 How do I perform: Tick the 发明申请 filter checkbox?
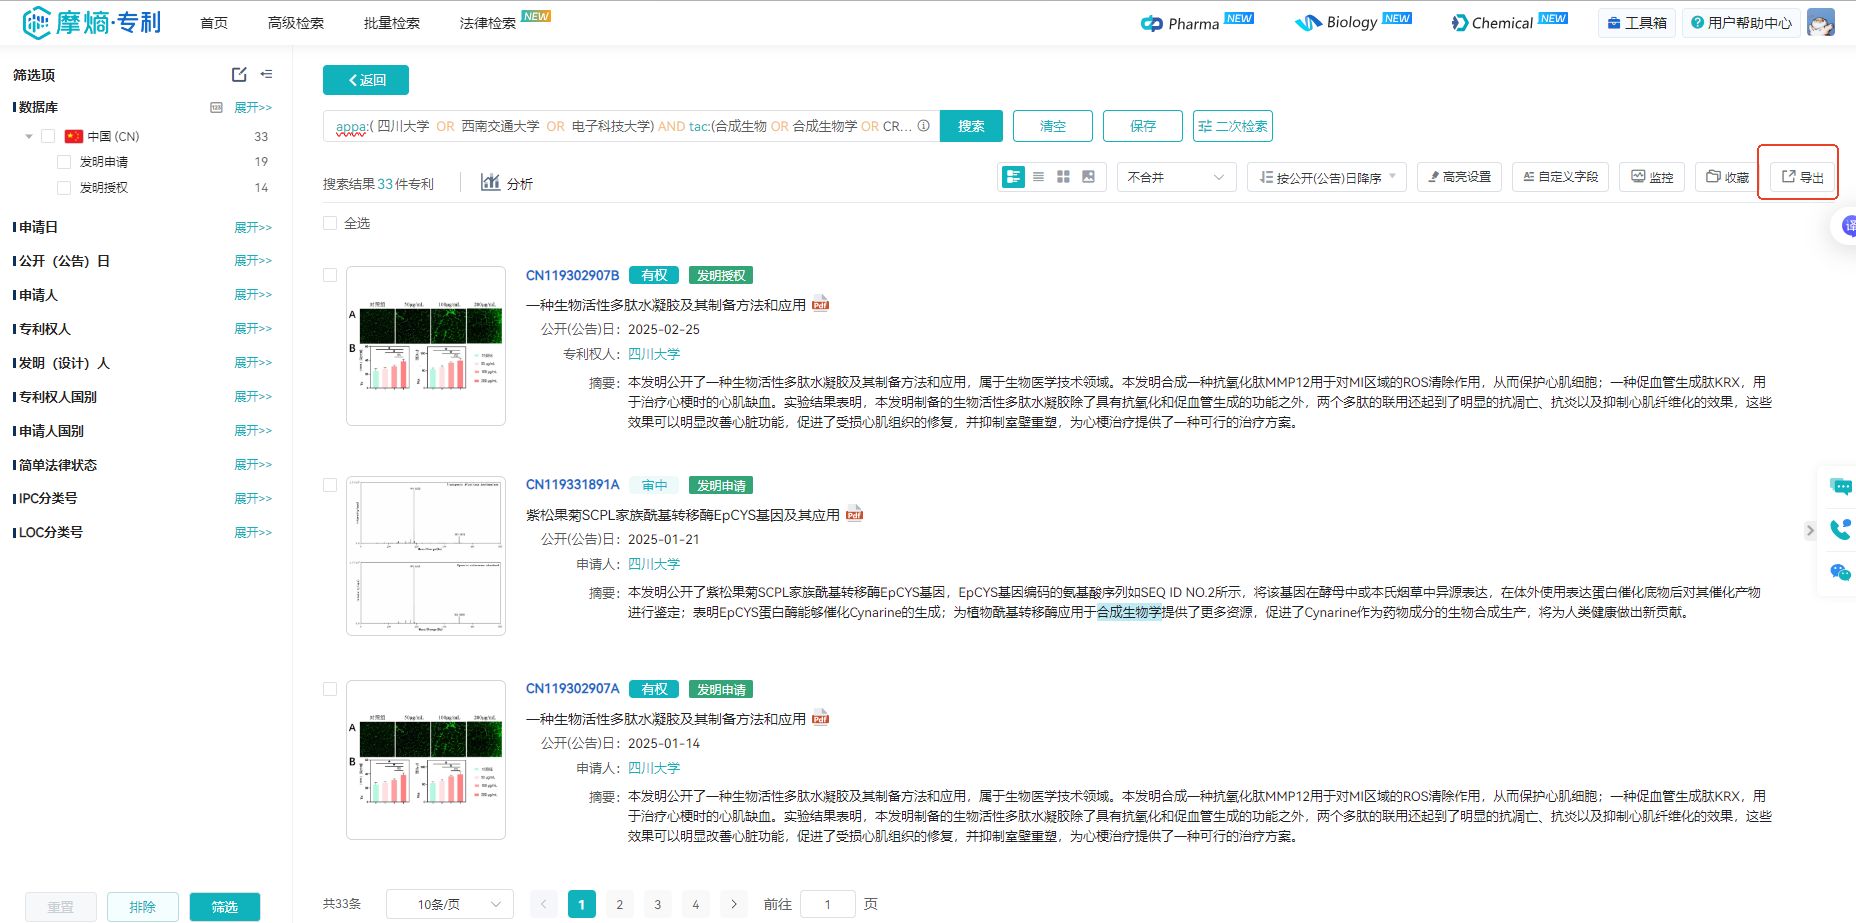[x=64, y=162]
